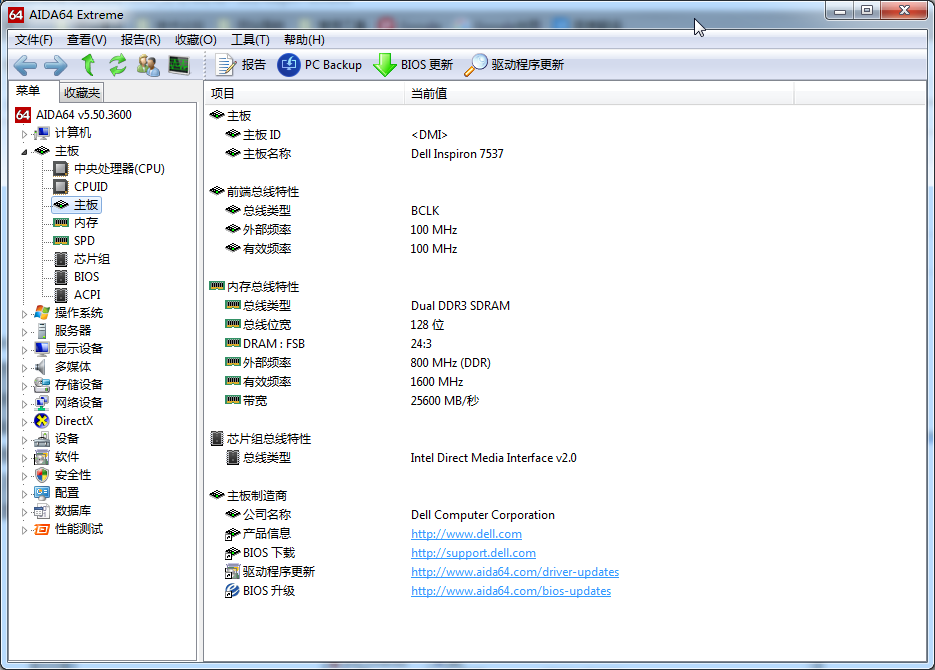
Task: Click the 内存总线特性 section header
Action: point(255,287)
